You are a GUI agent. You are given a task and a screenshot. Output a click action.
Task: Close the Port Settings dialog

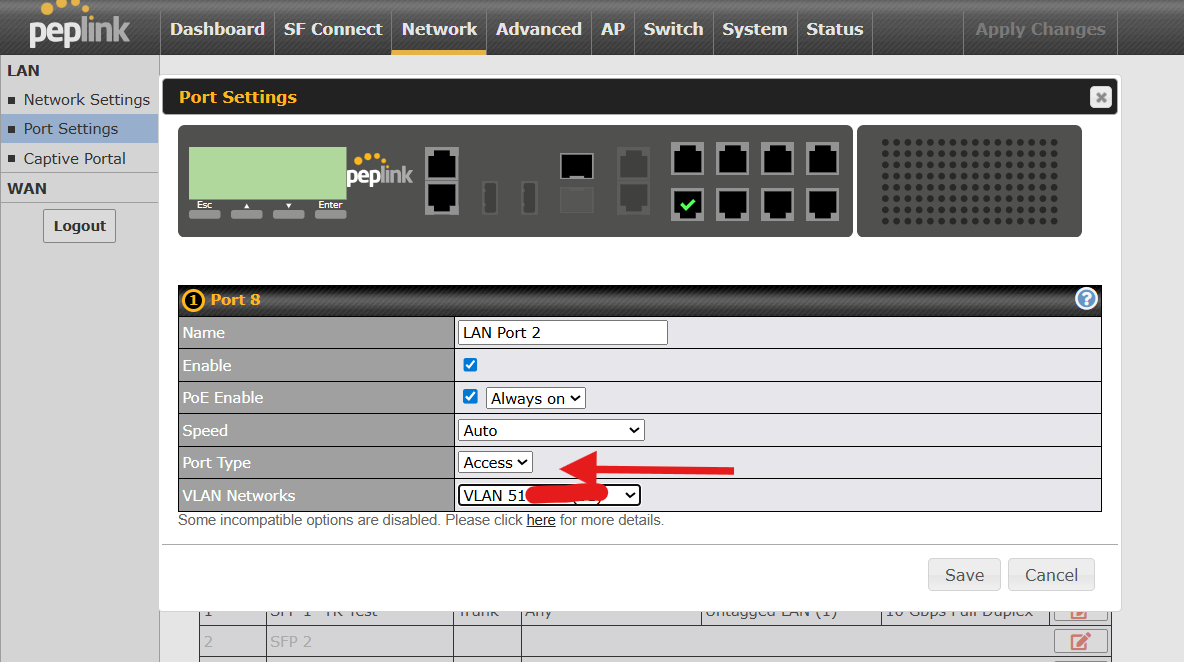[x=1101, y=97]
